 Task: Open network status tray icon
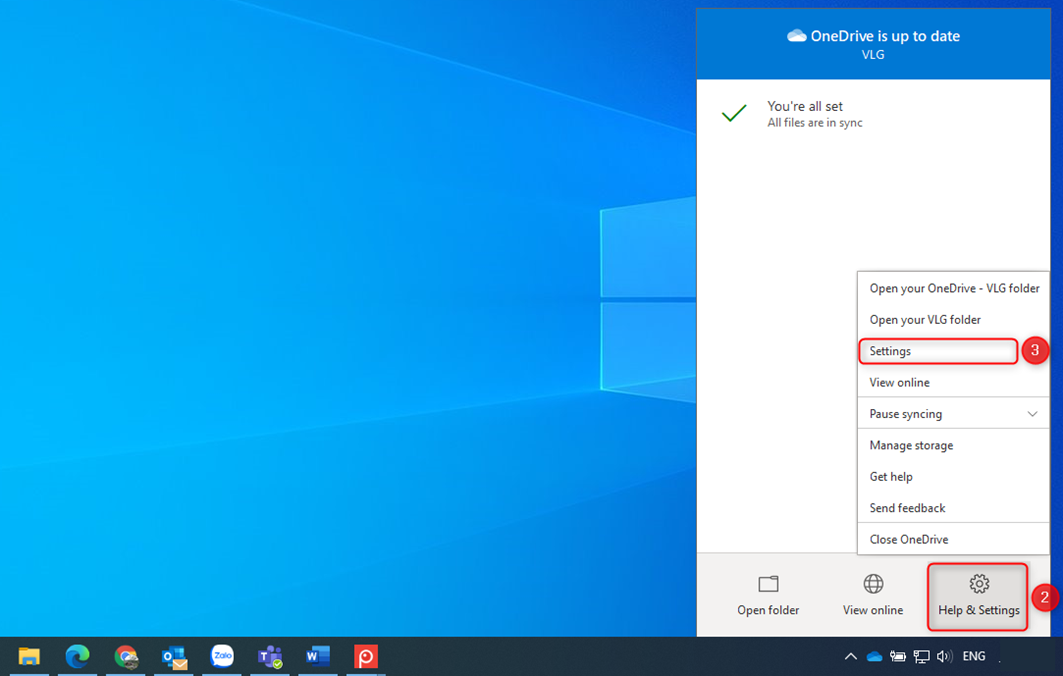click(x=921, y=656)
